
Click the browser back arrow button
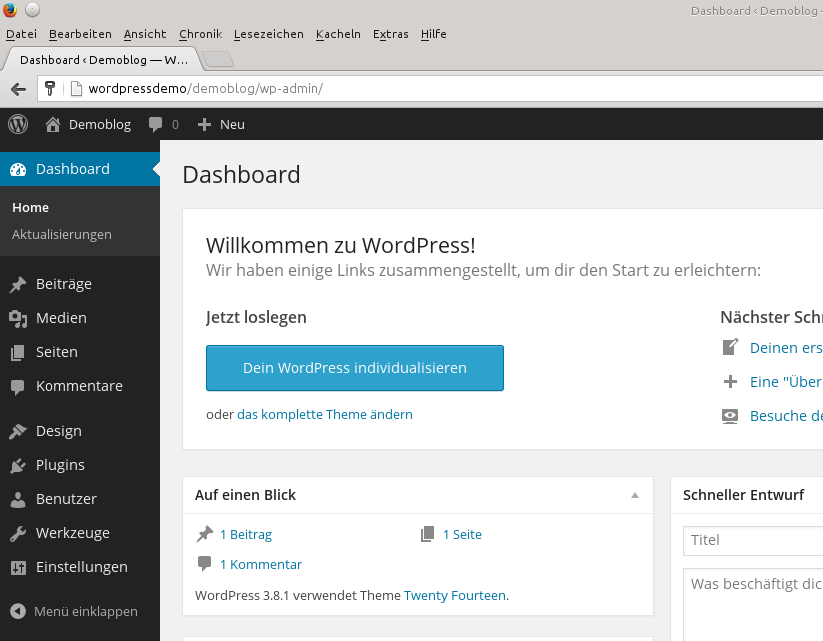click(18, 89)
